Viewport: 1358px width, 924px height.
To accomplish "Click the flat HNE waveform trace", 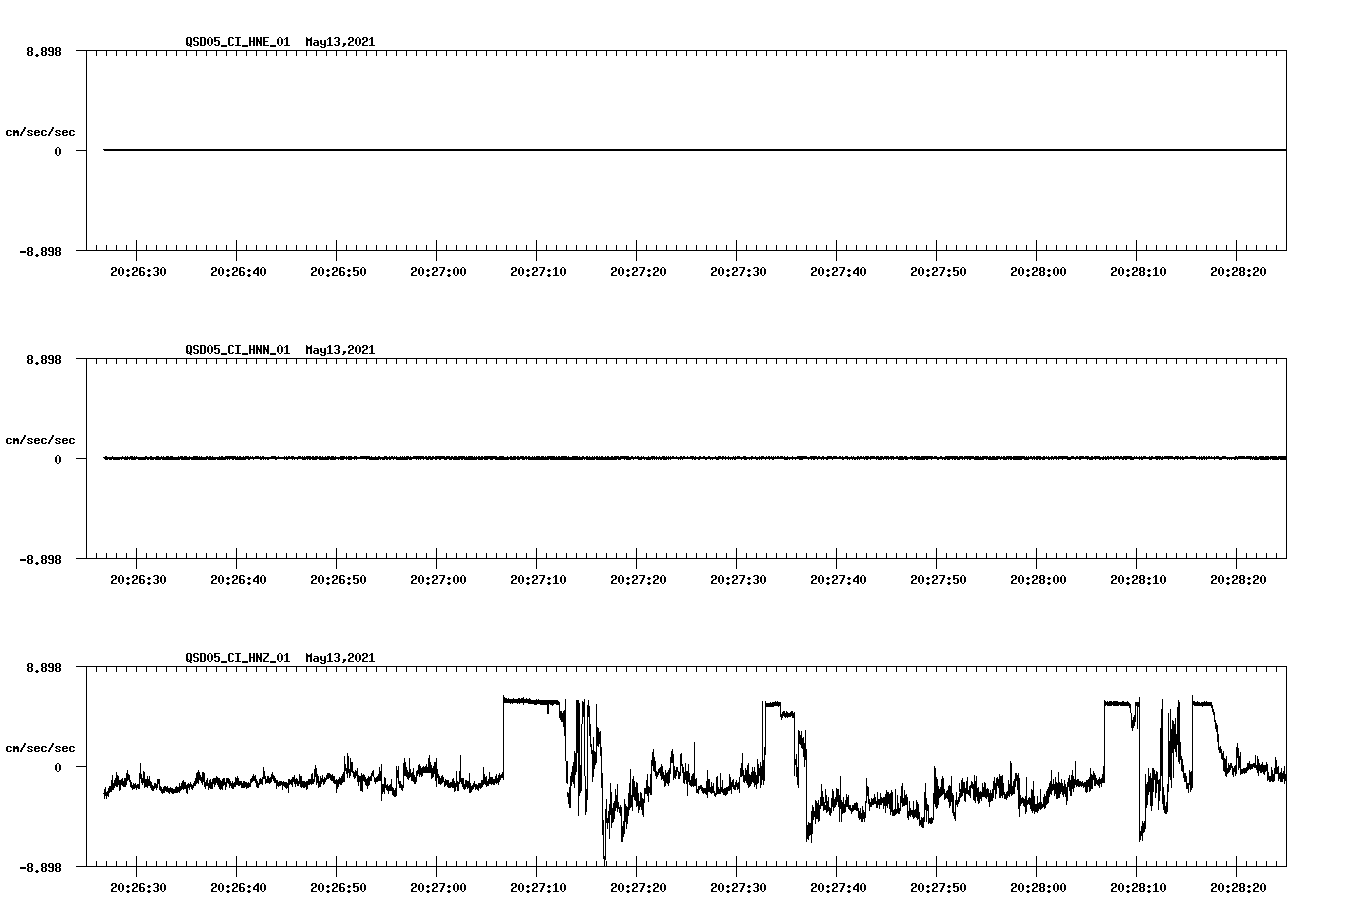I will 600,150.
